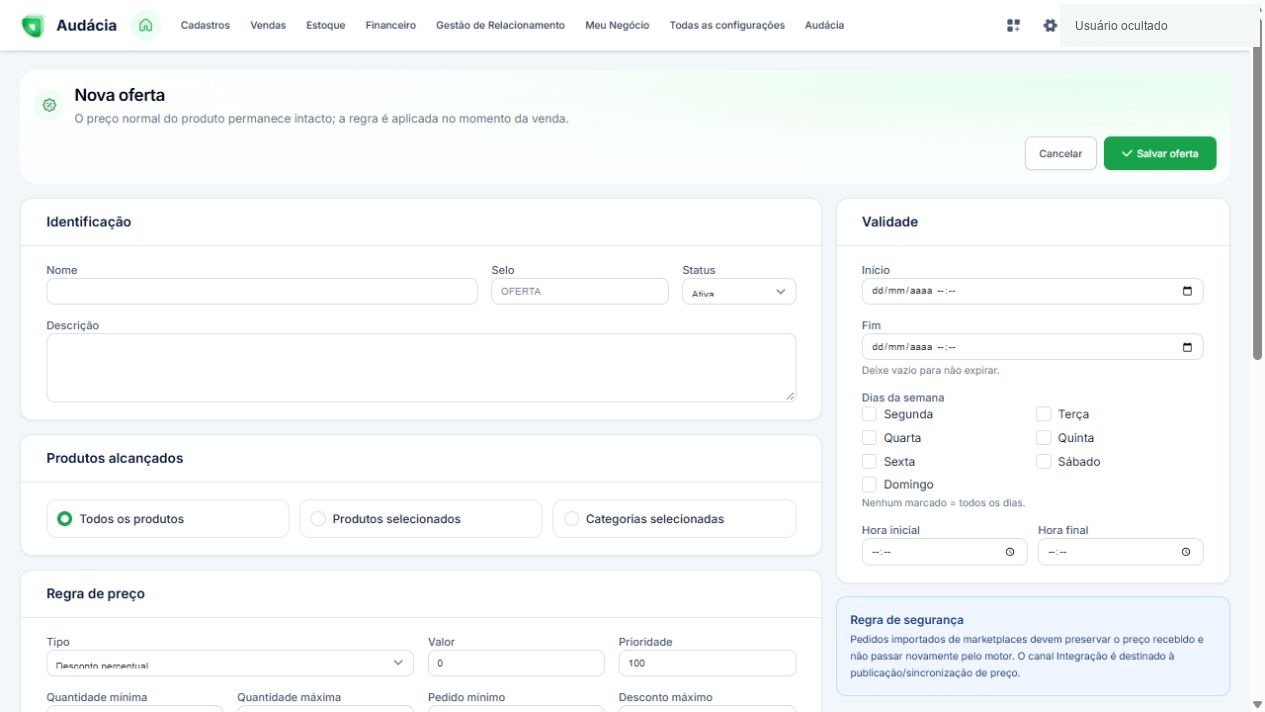1265x712 pixels.
Task: Enable the Quarta checkbox
Action: click(869, 438)
